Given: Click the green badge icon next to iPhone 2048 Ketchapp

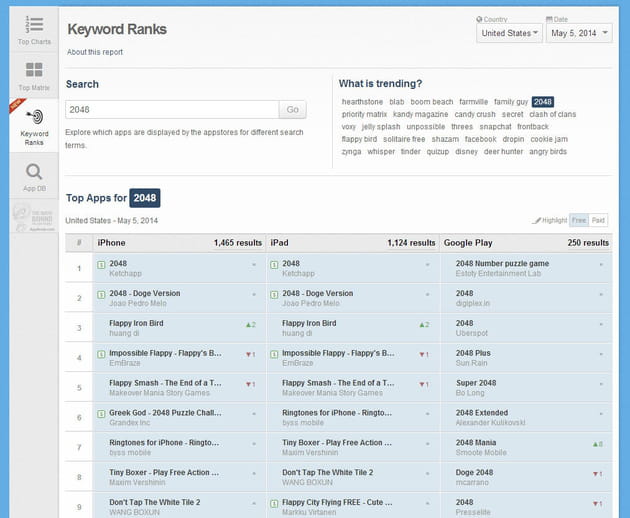Looking at the screenshot, I should 101,265.
